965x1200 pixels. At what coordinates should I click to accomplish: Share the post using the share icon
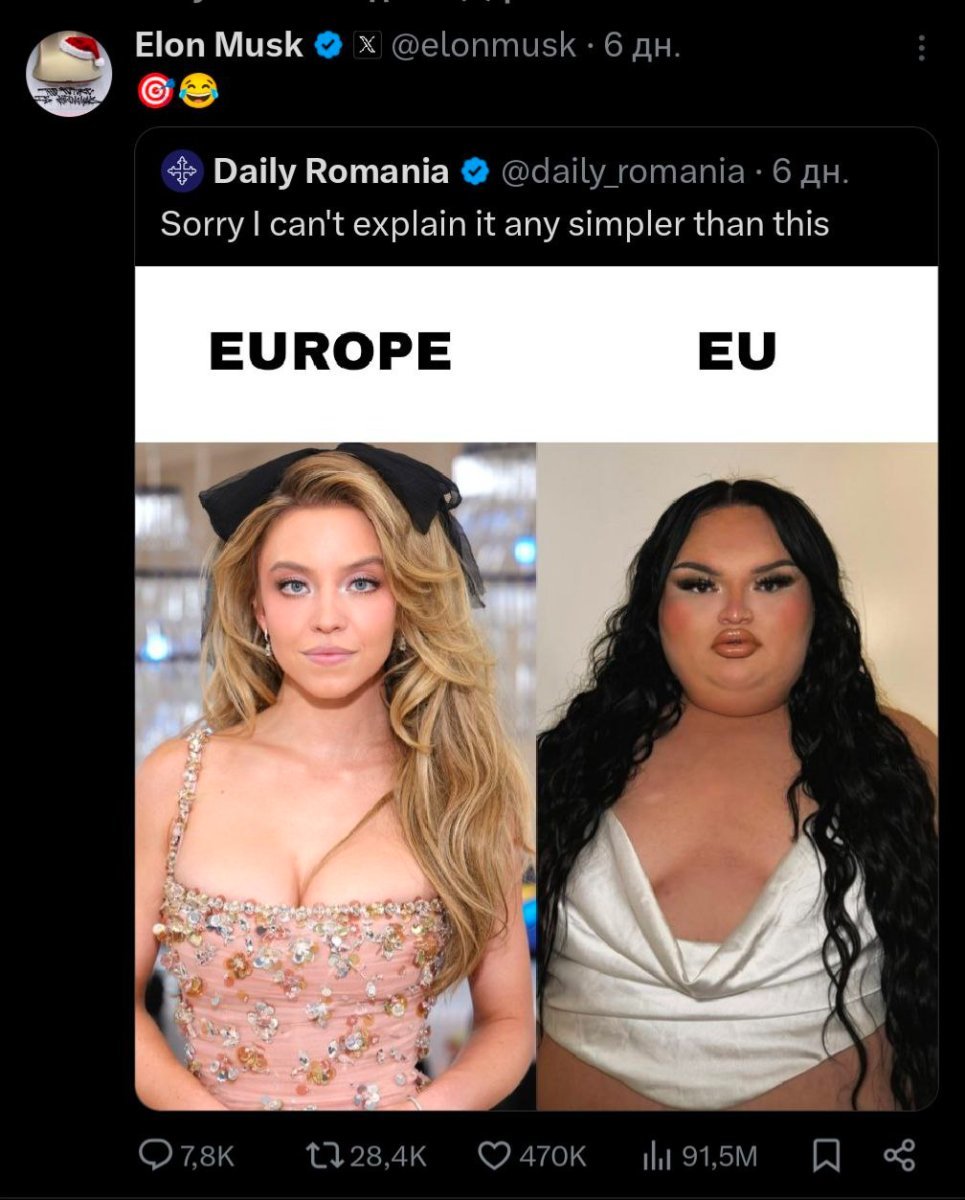point(900,1157)
